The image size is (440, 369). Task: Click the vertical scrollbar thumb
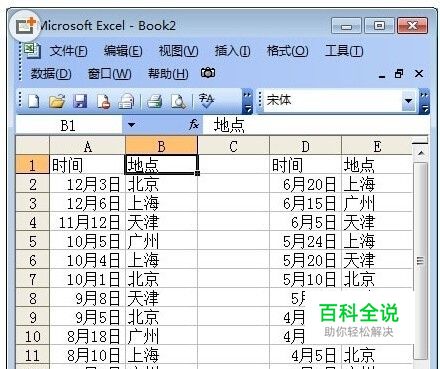pyautogui.click(x=420, y=261)
